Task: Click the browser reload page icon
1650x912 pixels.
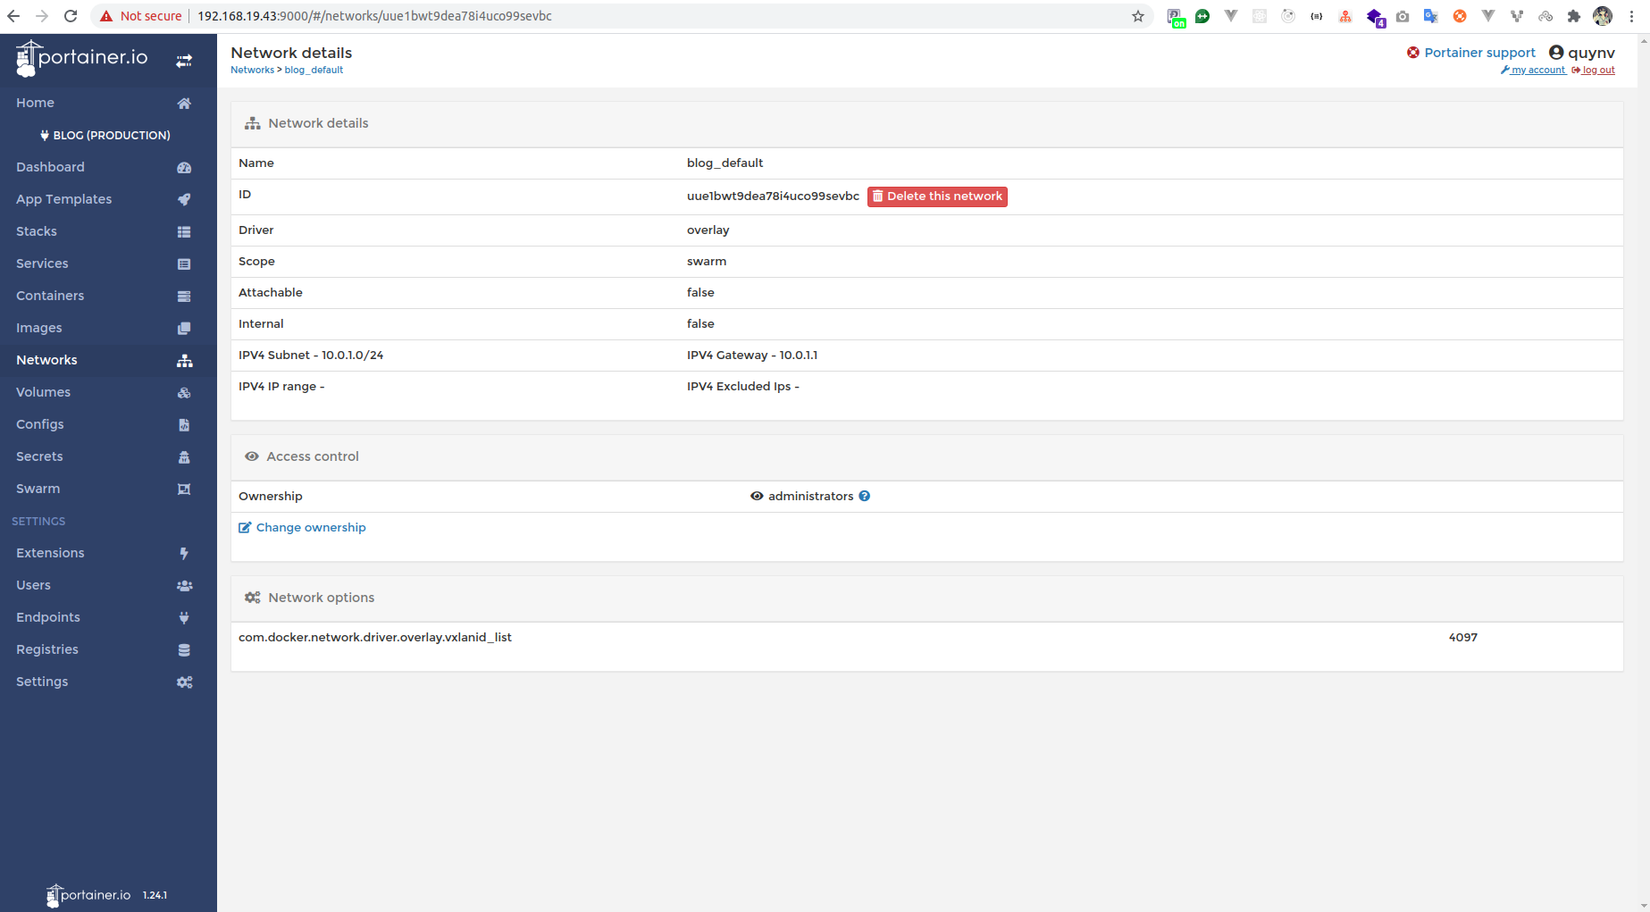Action: tap(70, 16)
